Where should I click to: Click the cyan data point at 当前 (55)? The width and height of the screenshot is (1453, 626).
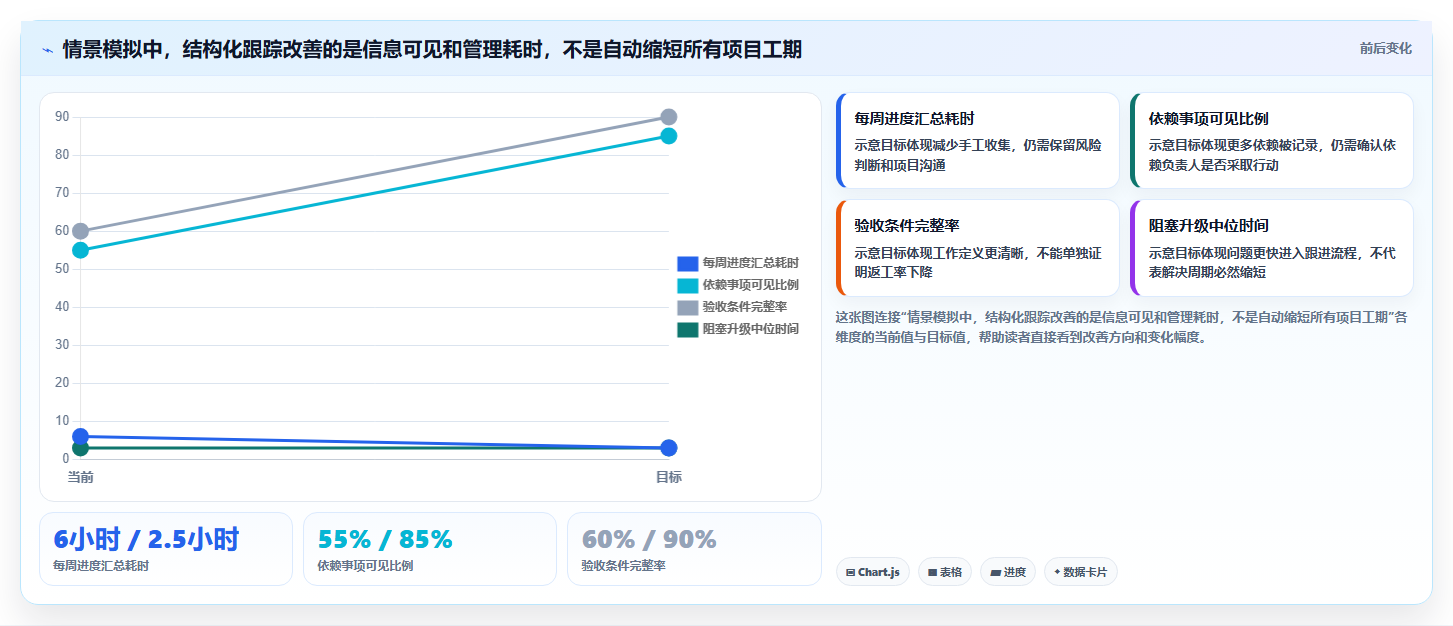[80, 250]
